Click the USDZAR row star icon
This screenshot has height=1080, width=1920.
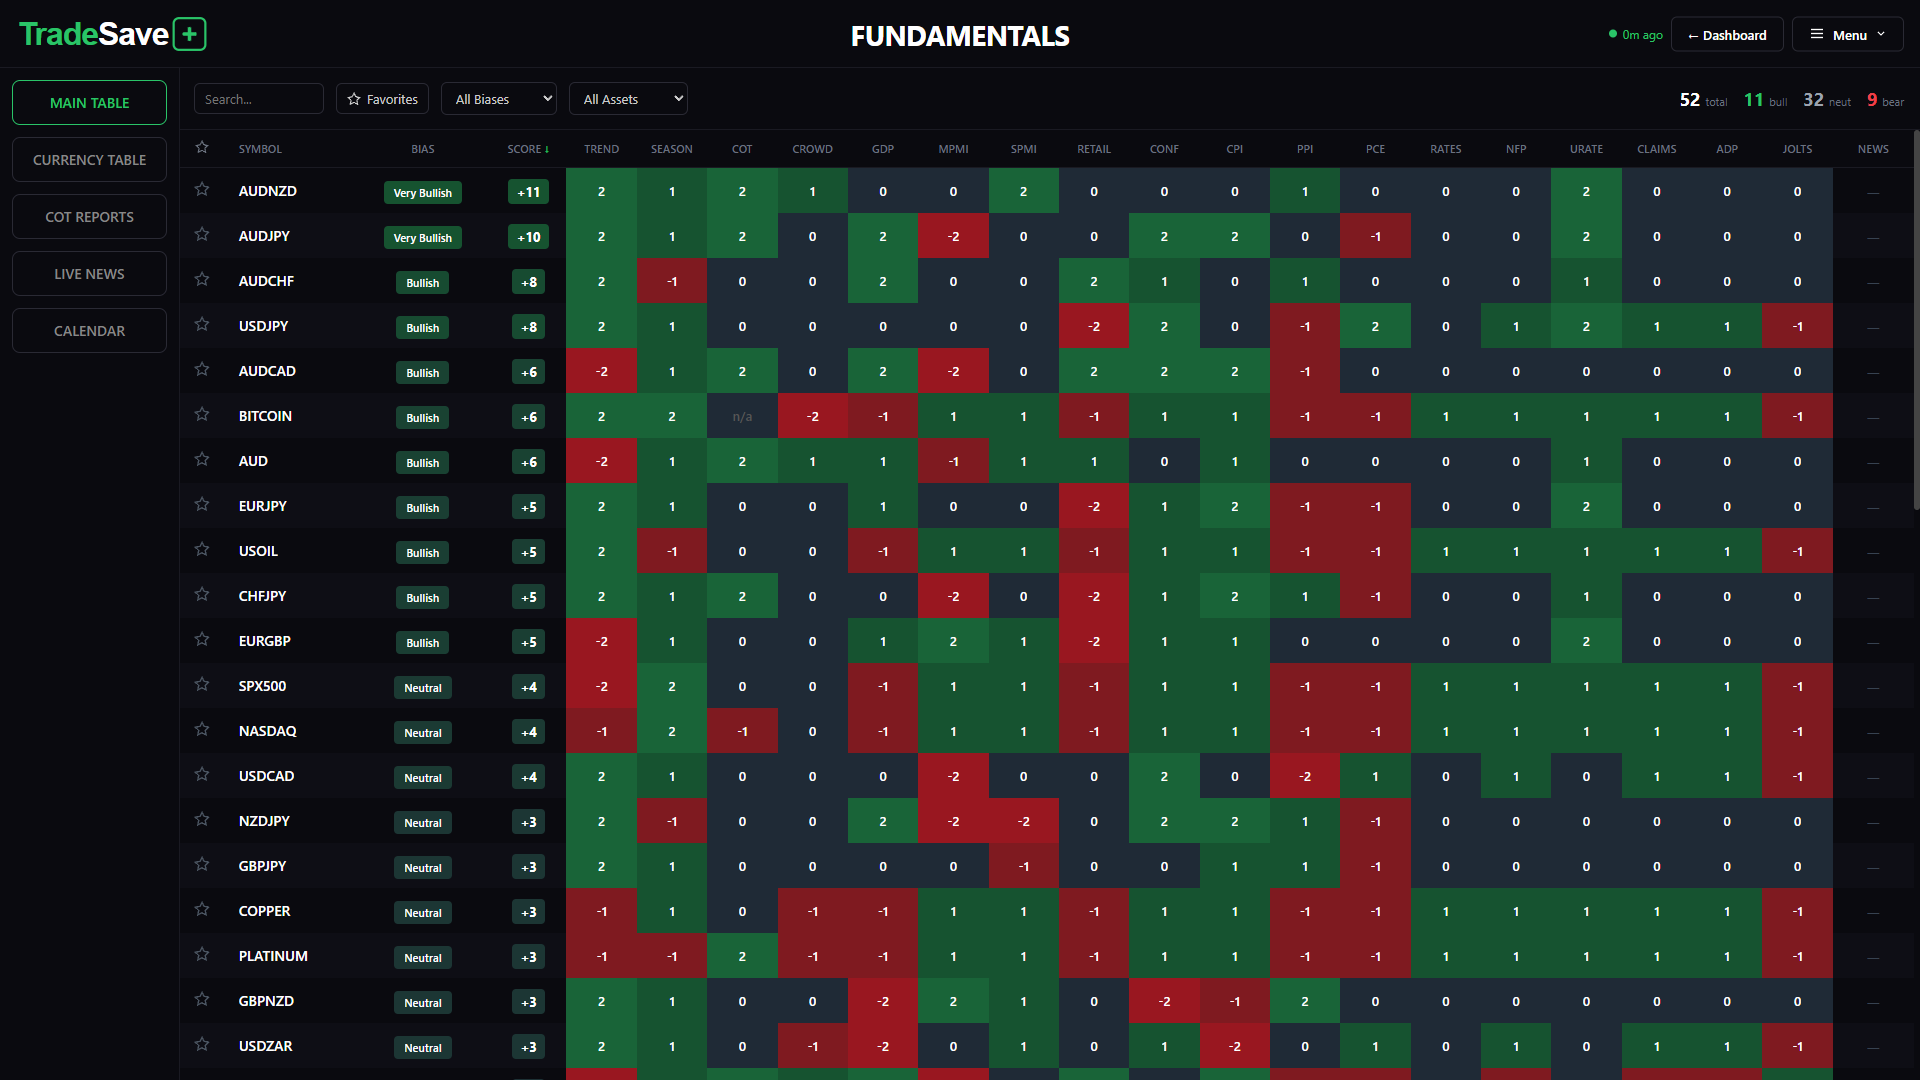[202, 1045]
